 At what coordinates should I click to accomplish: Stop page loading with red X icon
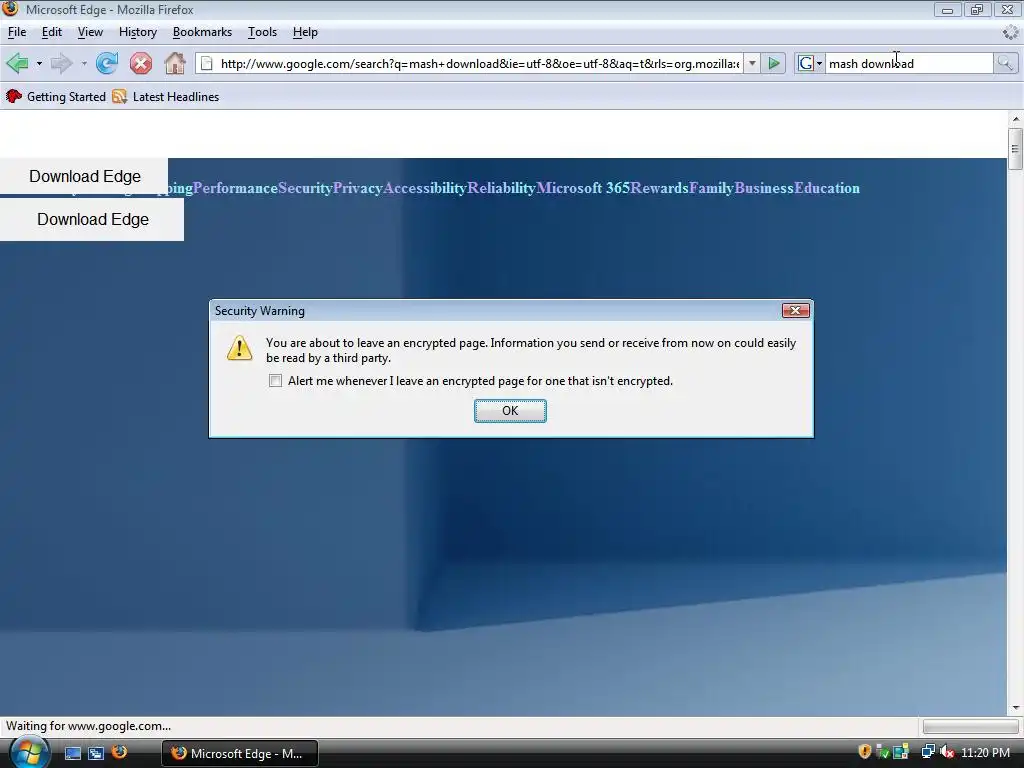point(140,63)
